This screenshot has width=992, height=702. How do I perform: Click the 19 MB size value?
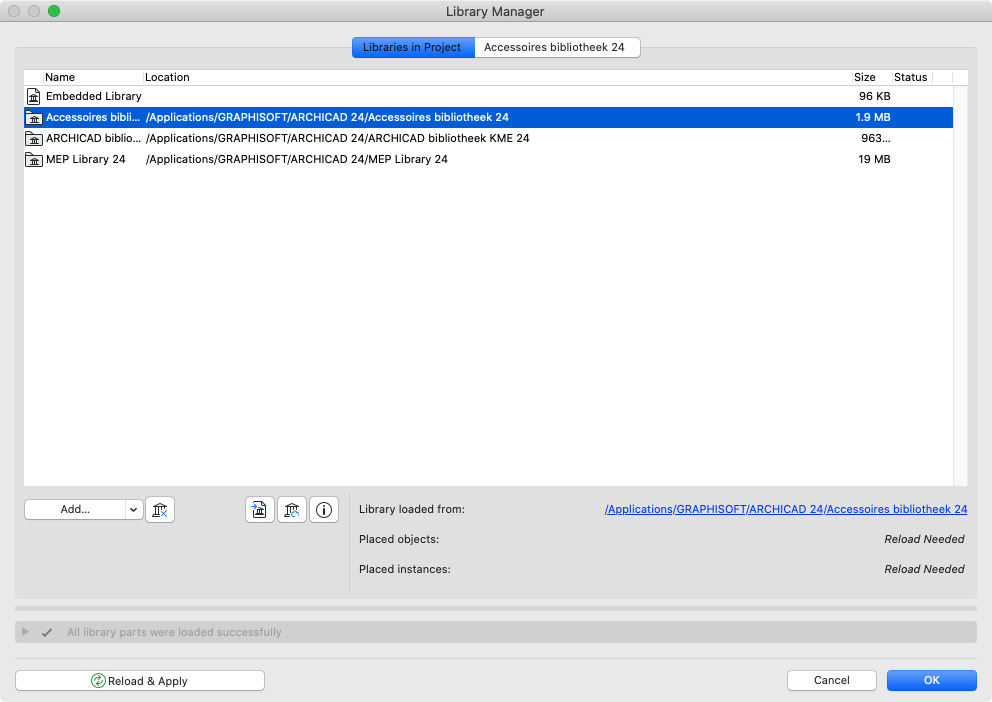point(874,159)
